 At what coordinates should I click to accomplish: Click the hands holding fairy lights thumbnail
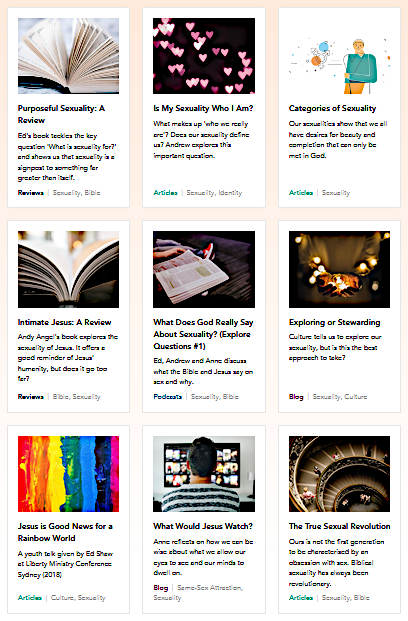(x=339, y=269)
